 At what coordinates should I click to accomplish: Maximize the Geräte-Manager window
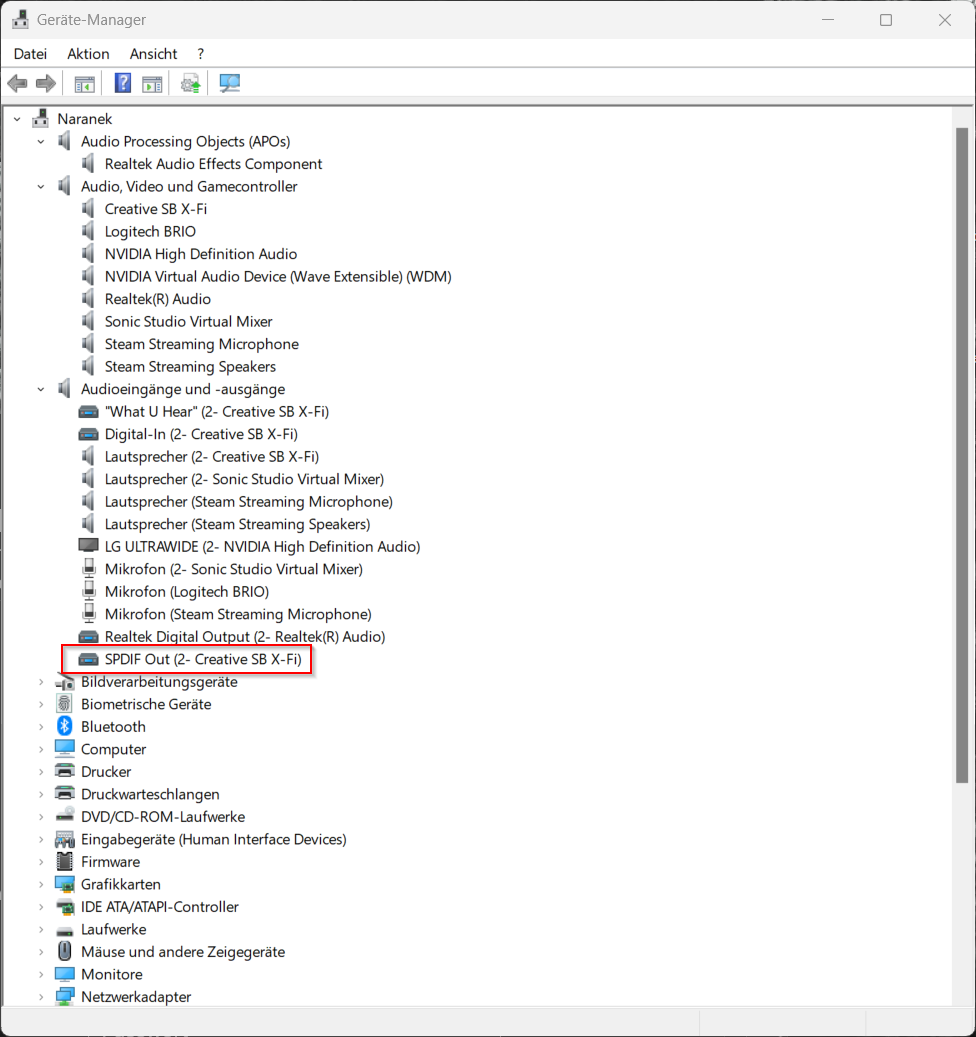[x=886, y=20]
